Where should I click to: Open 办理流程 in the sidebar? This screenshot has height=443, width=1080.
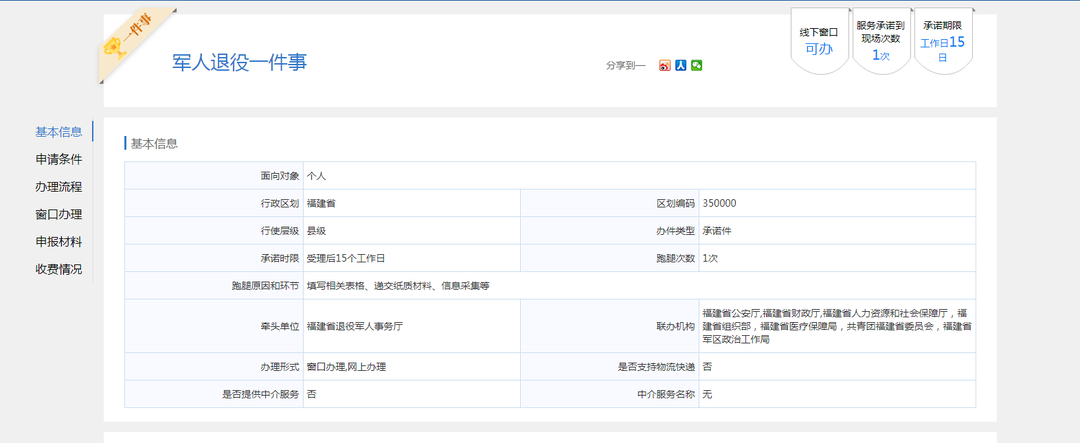(x=58, y=187)
